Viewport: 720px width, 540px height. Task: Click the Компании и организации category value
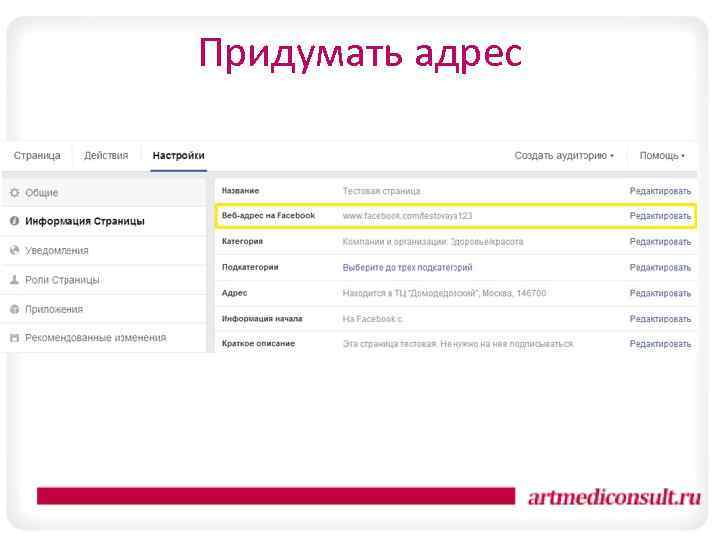tap(433, 242)
